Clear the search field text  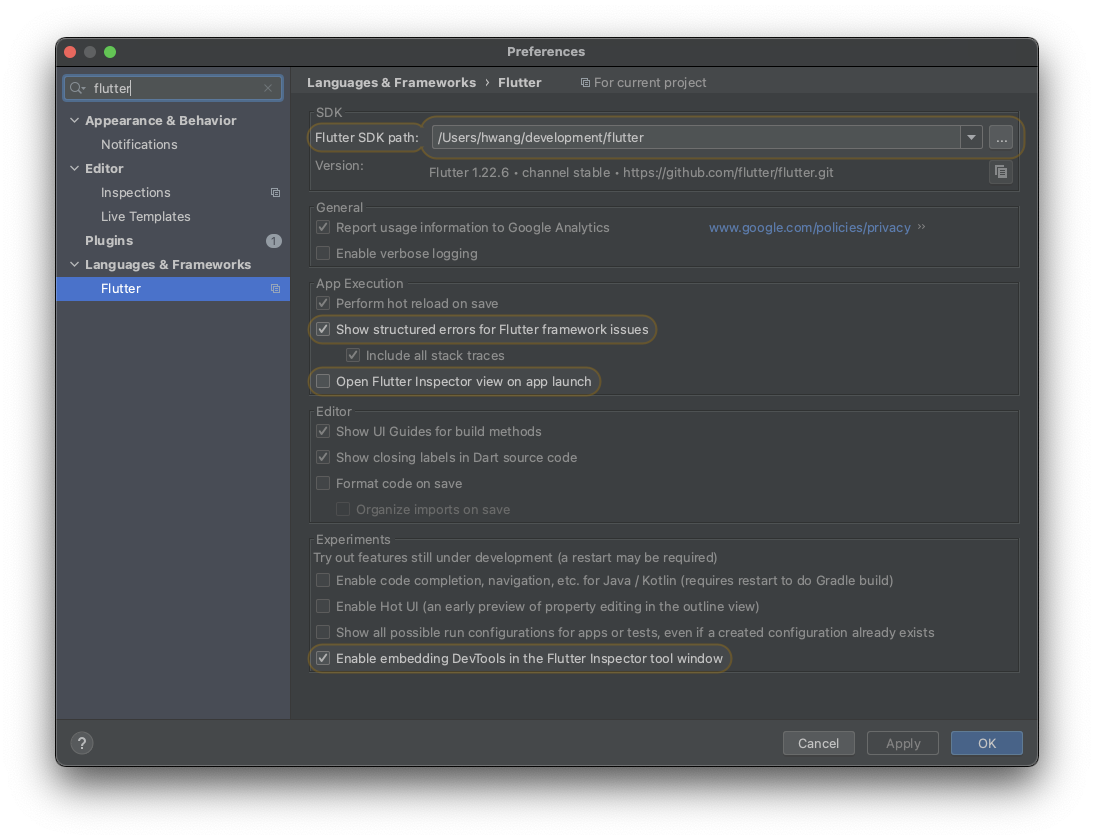point(268,88)
